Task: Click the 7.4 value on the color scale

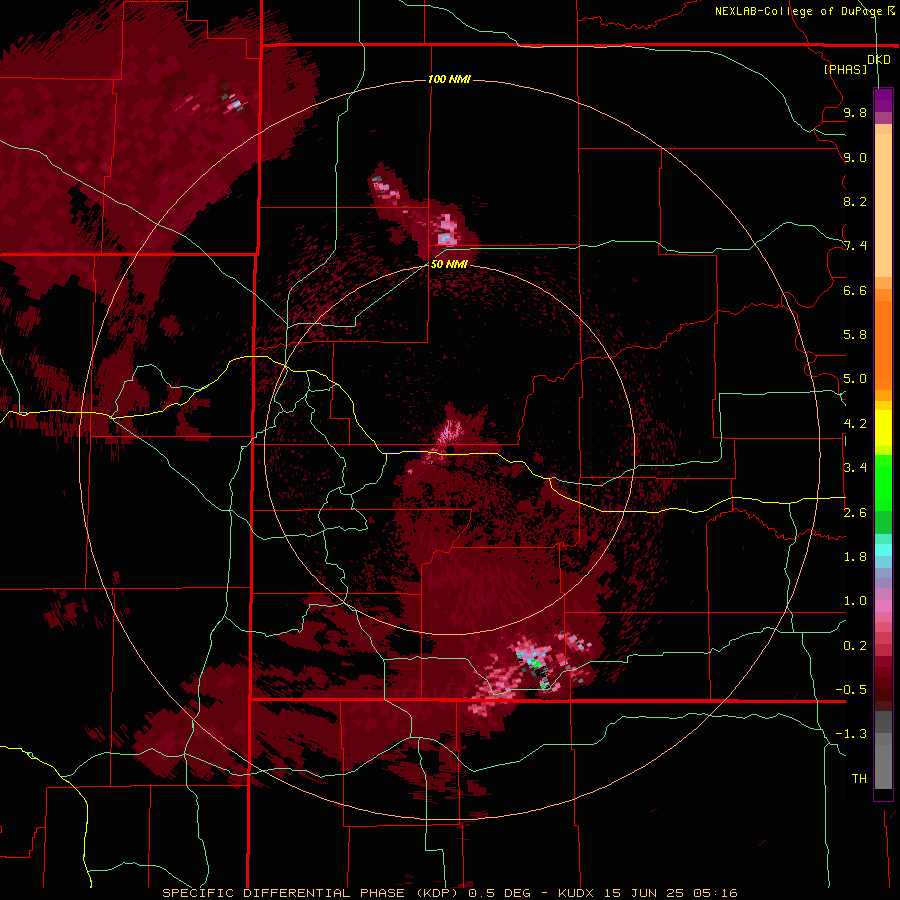Action: pyautogui.click(x=855, y=246)
